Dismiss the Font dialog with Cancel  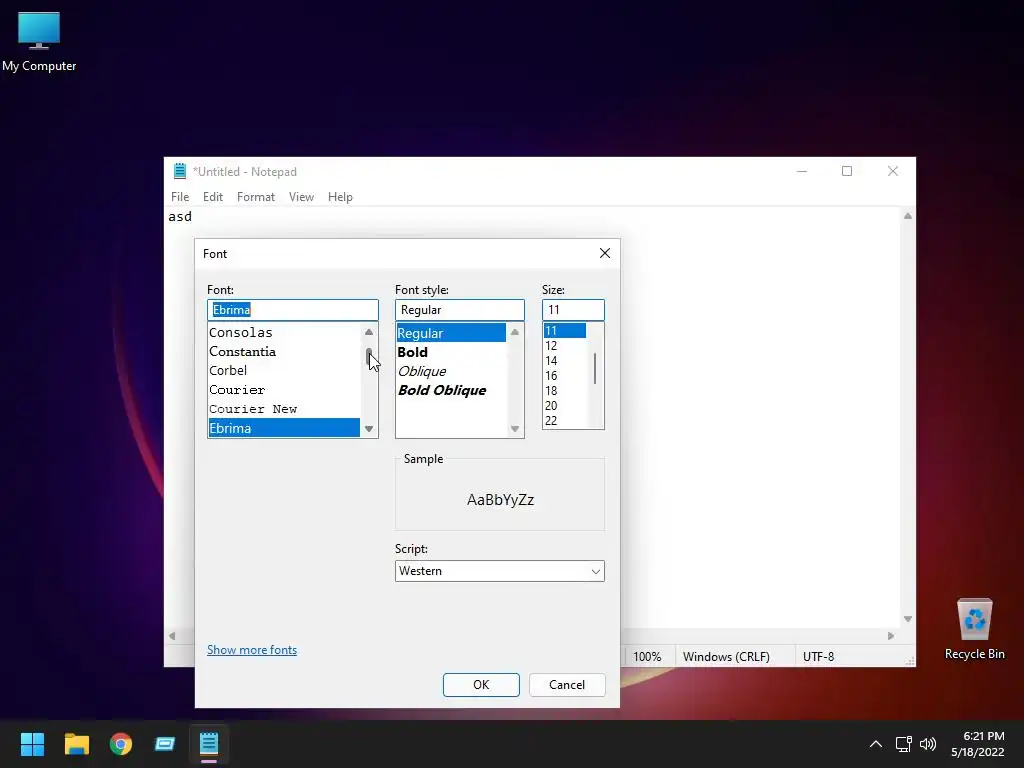tap(567, 684)
